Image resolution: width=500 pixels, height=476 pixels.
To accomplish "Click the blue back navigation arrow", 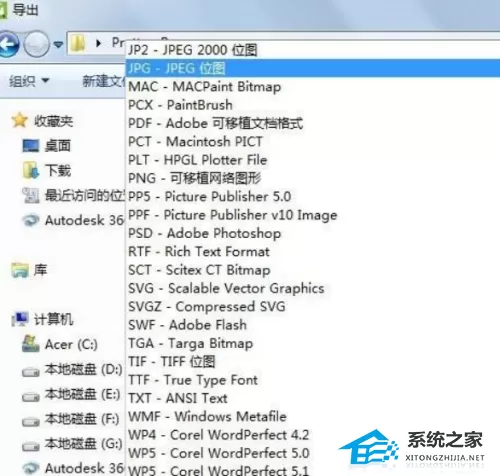I will coord(8,44).
